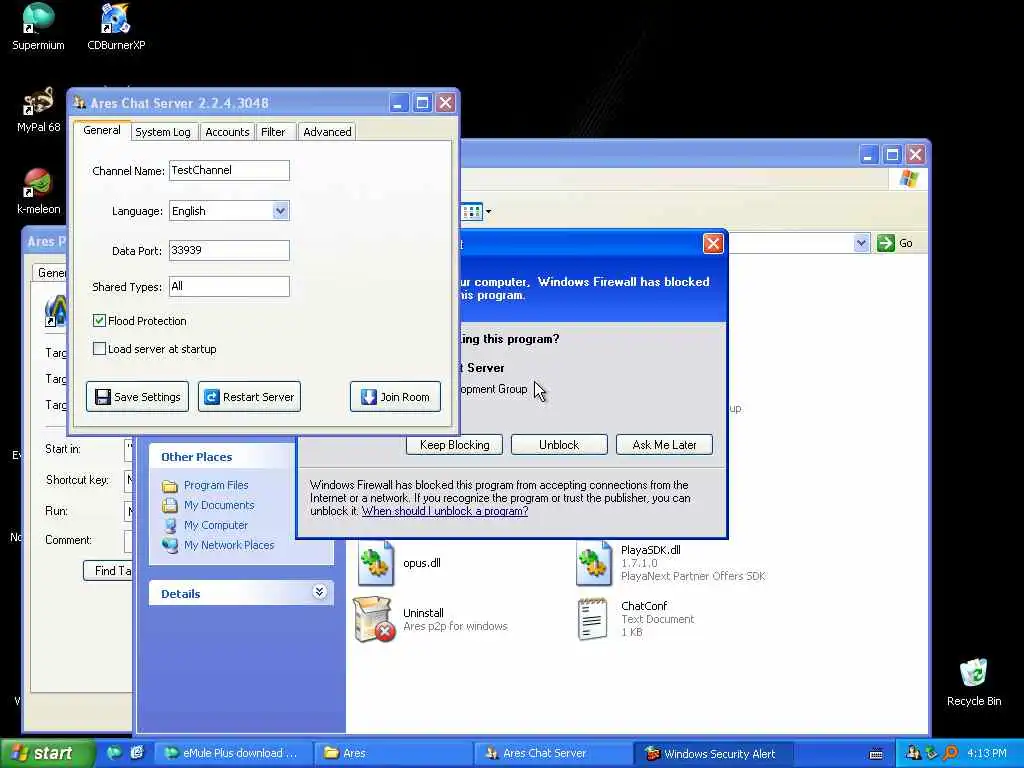Click the My Documents link

[219, 505]
